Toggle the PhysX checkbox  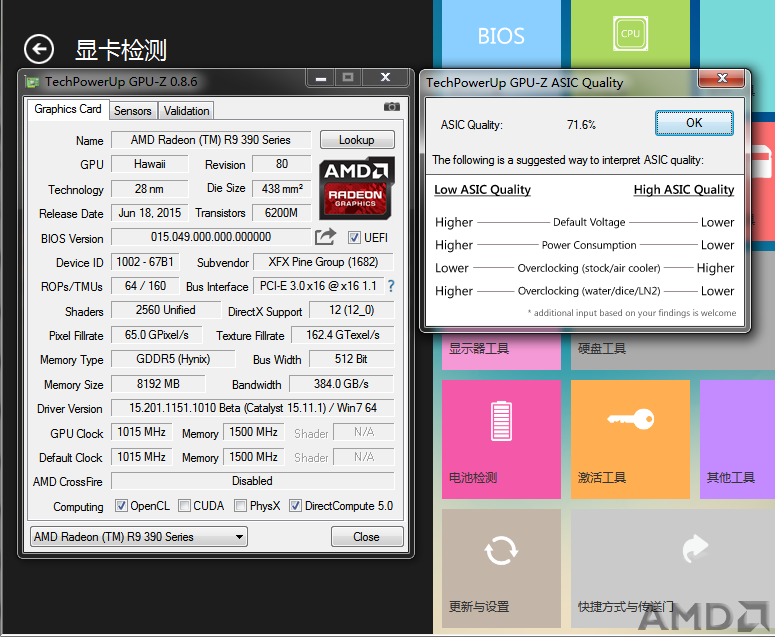[241, 506]
